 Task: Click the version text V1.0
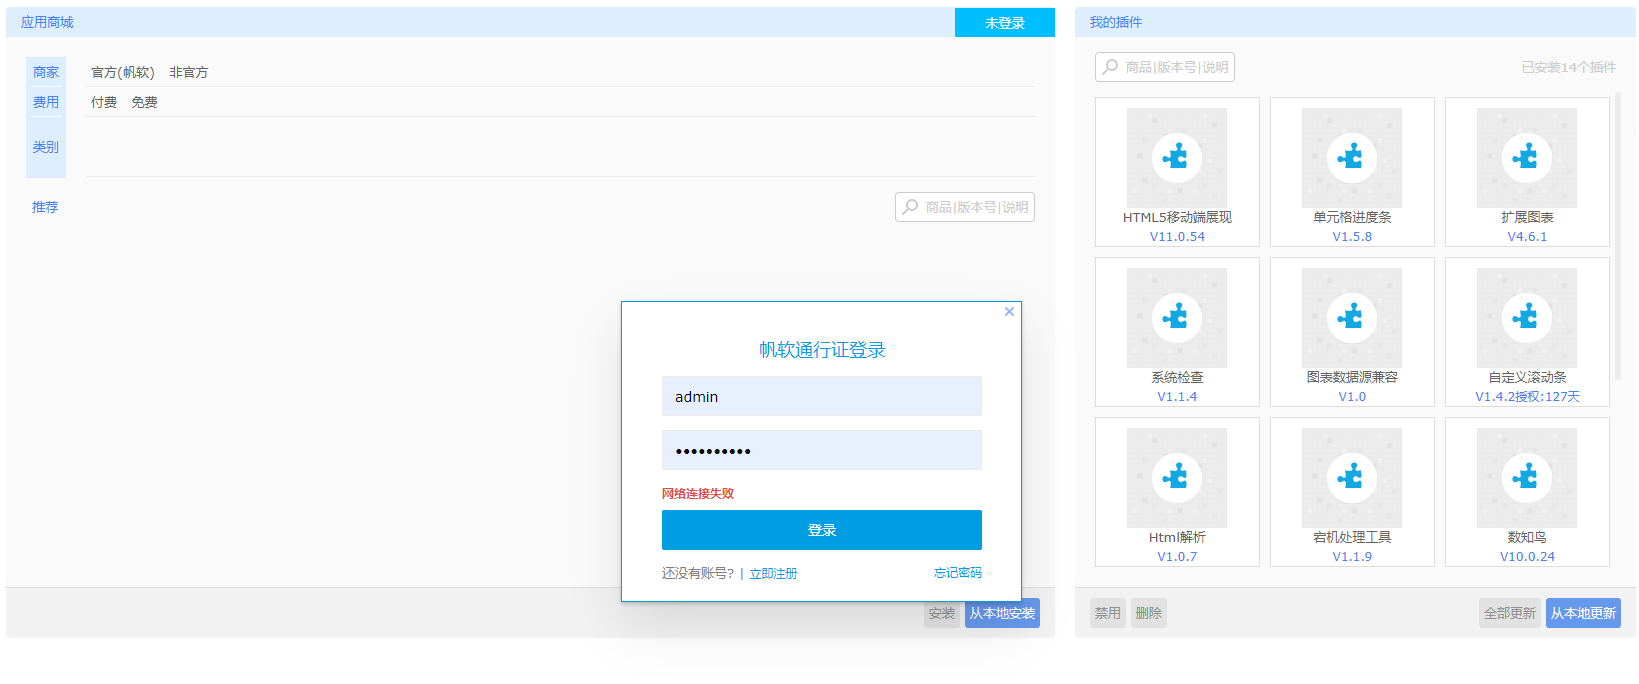(1352, 397)
